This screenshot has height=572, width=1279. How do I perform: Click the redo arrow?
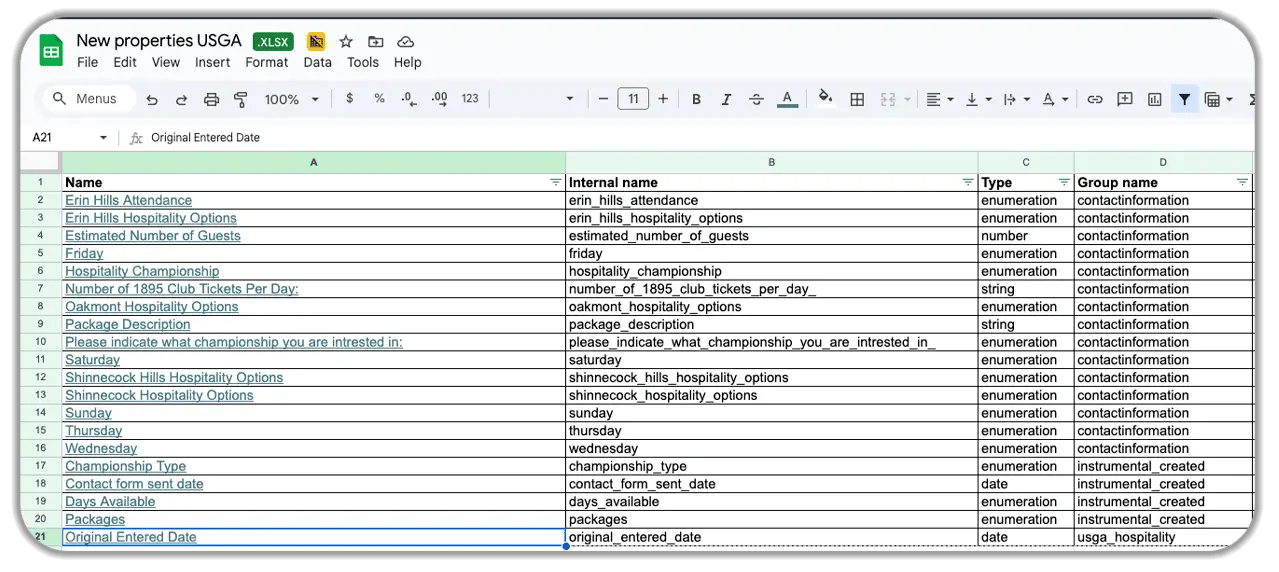(x=181, y=99)
